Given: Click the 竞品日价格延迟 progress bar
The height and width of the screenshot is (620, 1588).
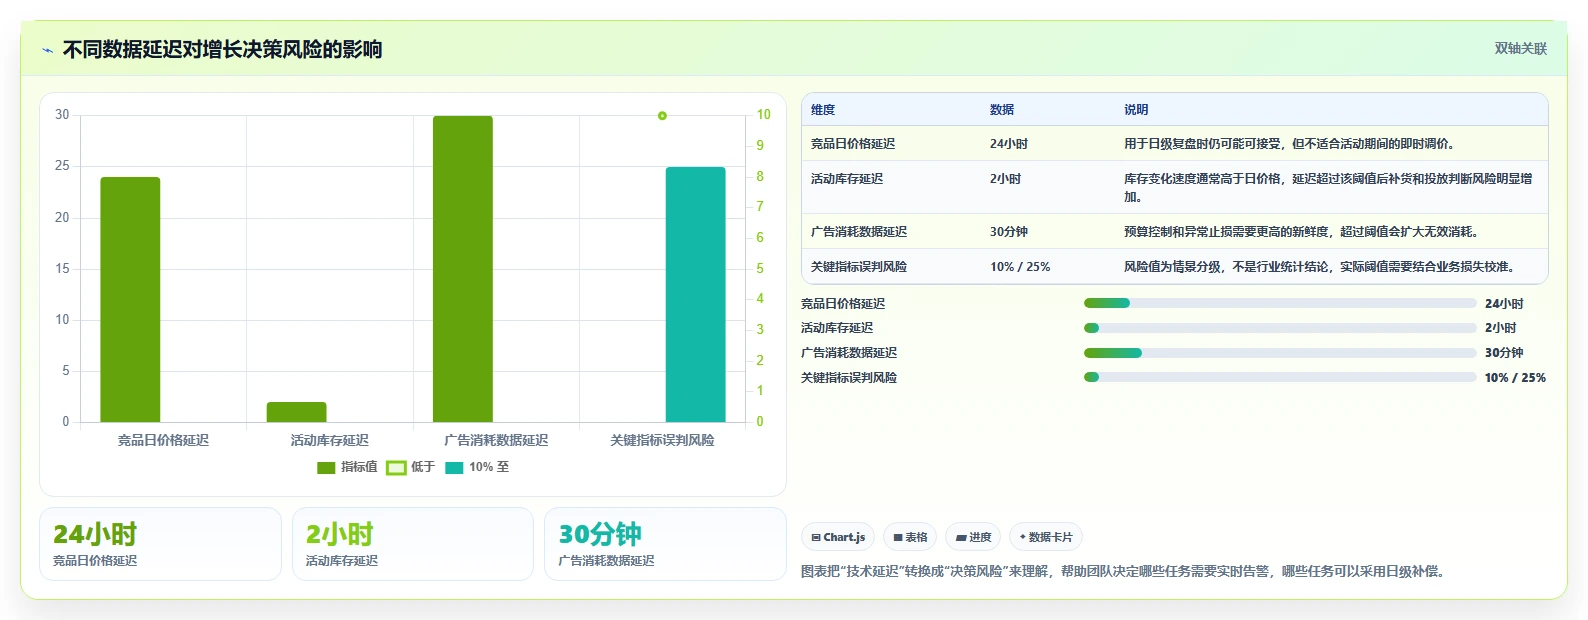Looking at the screenshot, I should (1280, 303).
